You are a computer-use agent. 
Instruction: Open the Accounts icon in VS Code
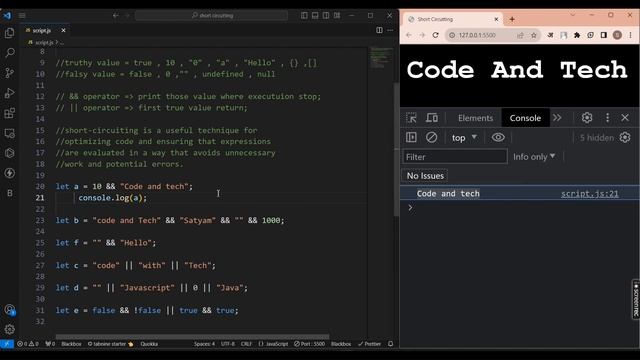(9, 309)
